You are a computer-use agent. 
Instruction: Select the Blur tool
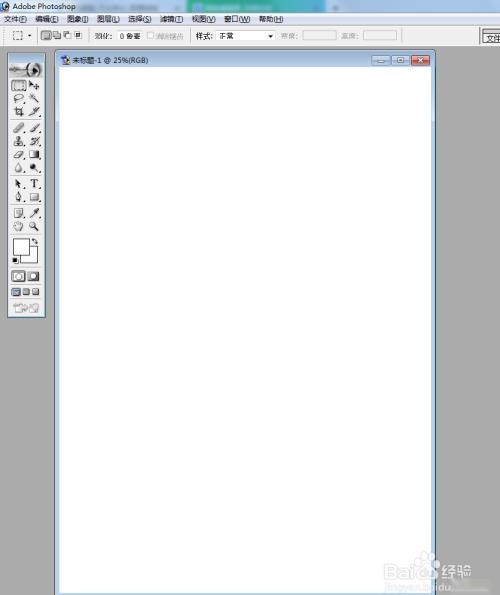19,168
